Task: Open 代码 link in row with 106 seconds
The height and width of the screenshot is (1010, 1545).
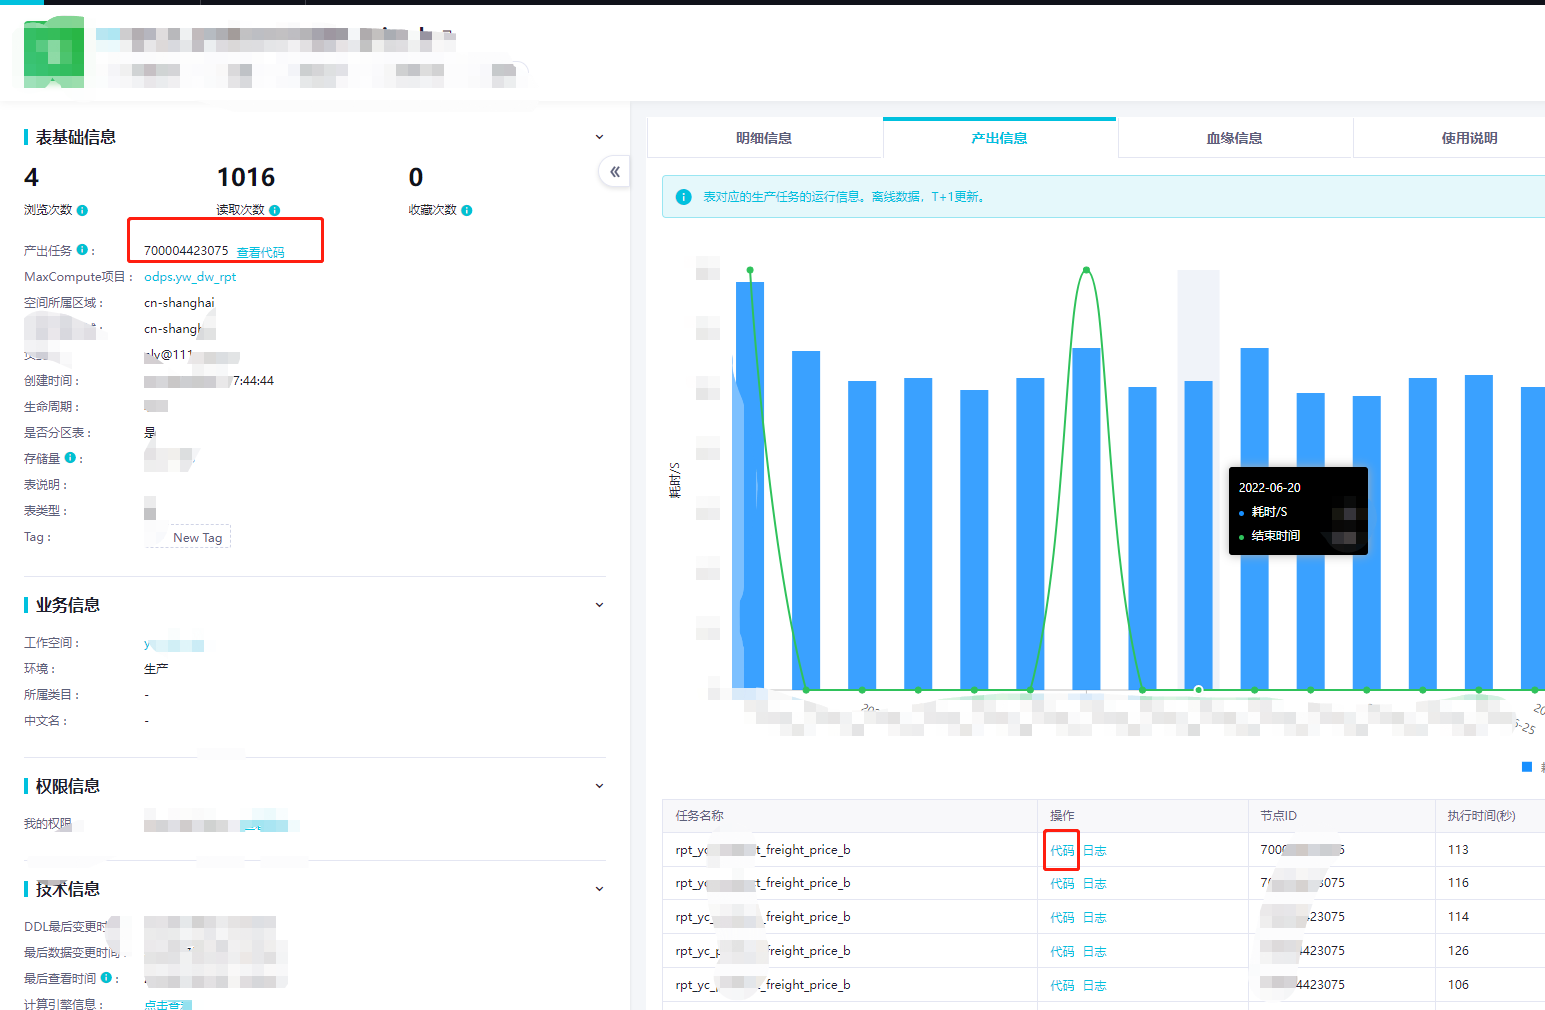Action: pos(1062,985)
